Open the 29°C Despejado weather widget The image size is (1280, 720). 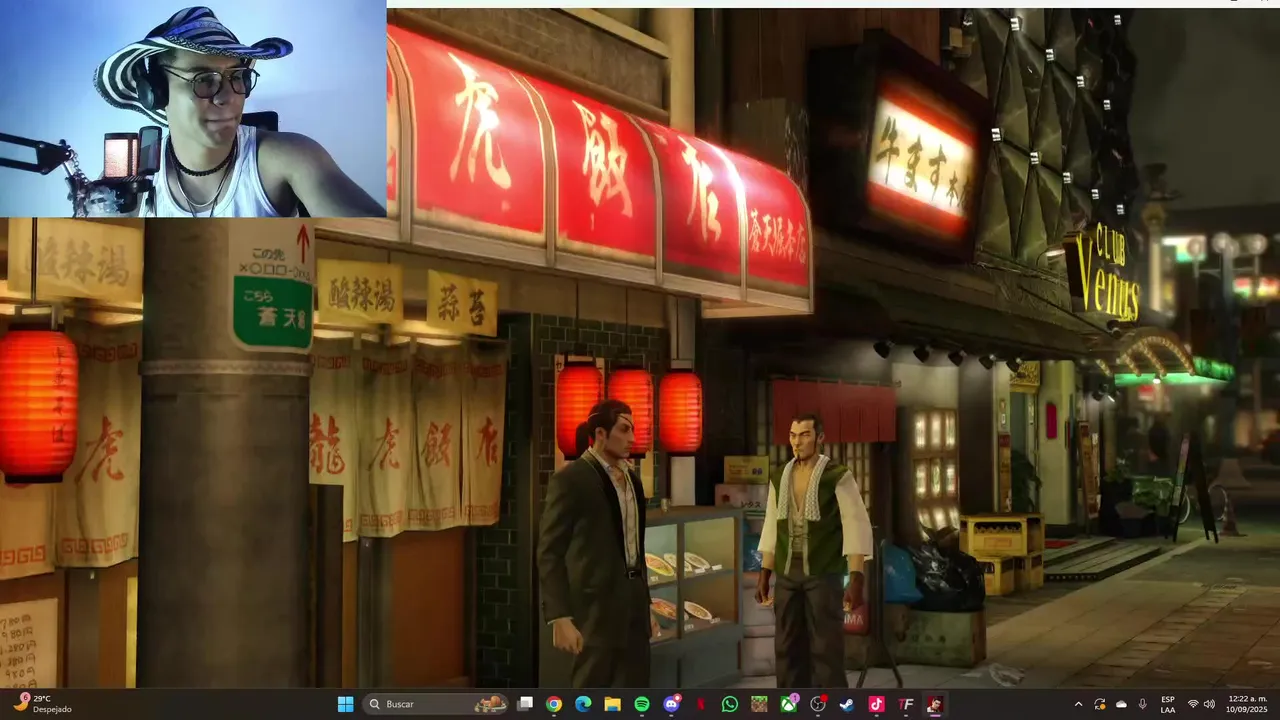45,704
